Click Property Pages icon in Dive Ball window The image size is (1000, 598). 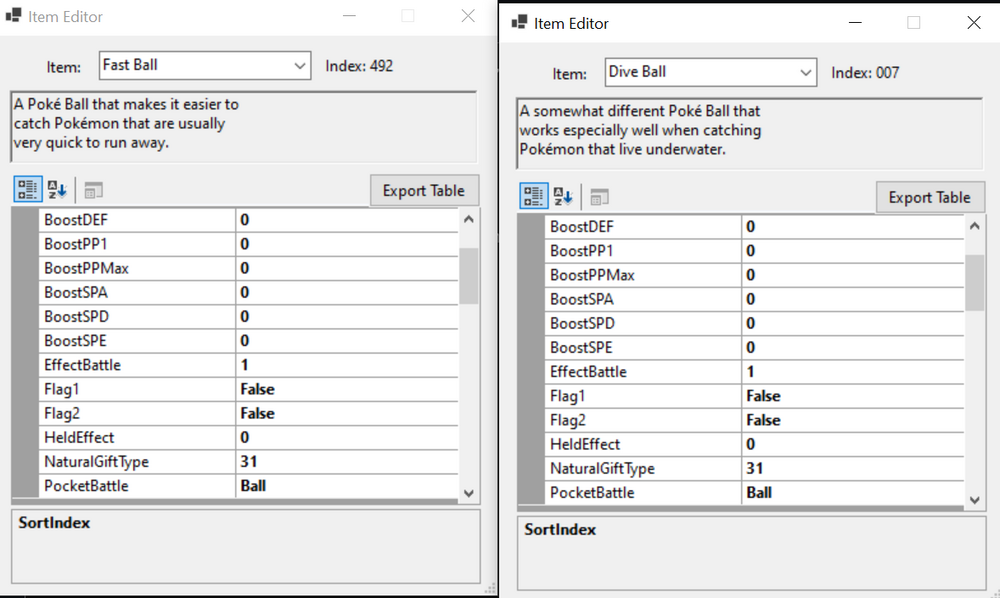[599, 197]
